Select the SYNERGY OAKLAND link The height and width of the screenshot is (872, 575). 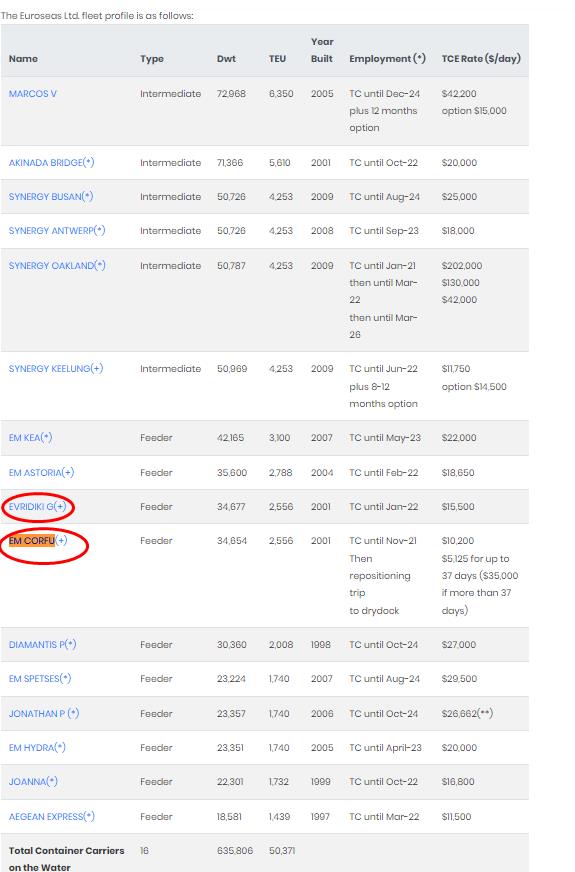57,265
